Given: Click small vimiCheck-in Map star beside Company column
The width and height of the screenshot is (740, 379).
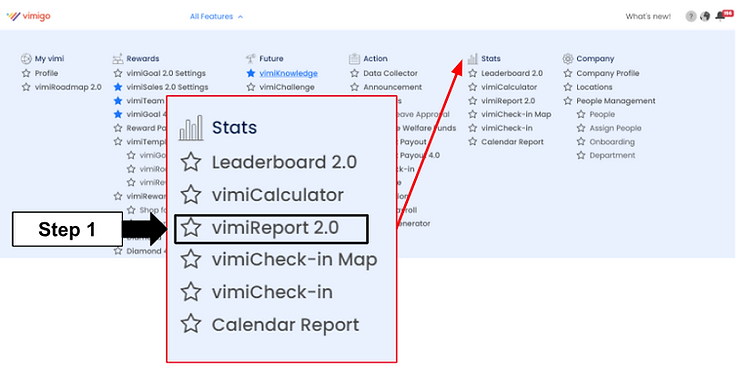Looking at the screenshot, I should [x=473, y=114].
